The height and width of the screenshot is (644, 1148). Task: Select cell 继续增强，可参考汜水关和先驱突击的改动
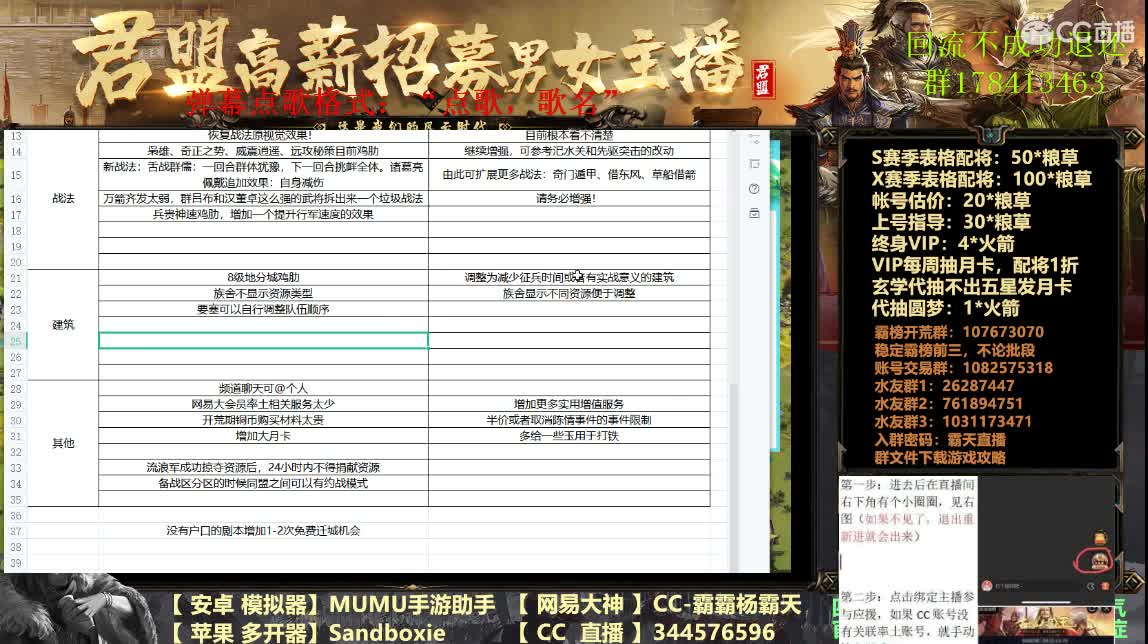point(569,151)
